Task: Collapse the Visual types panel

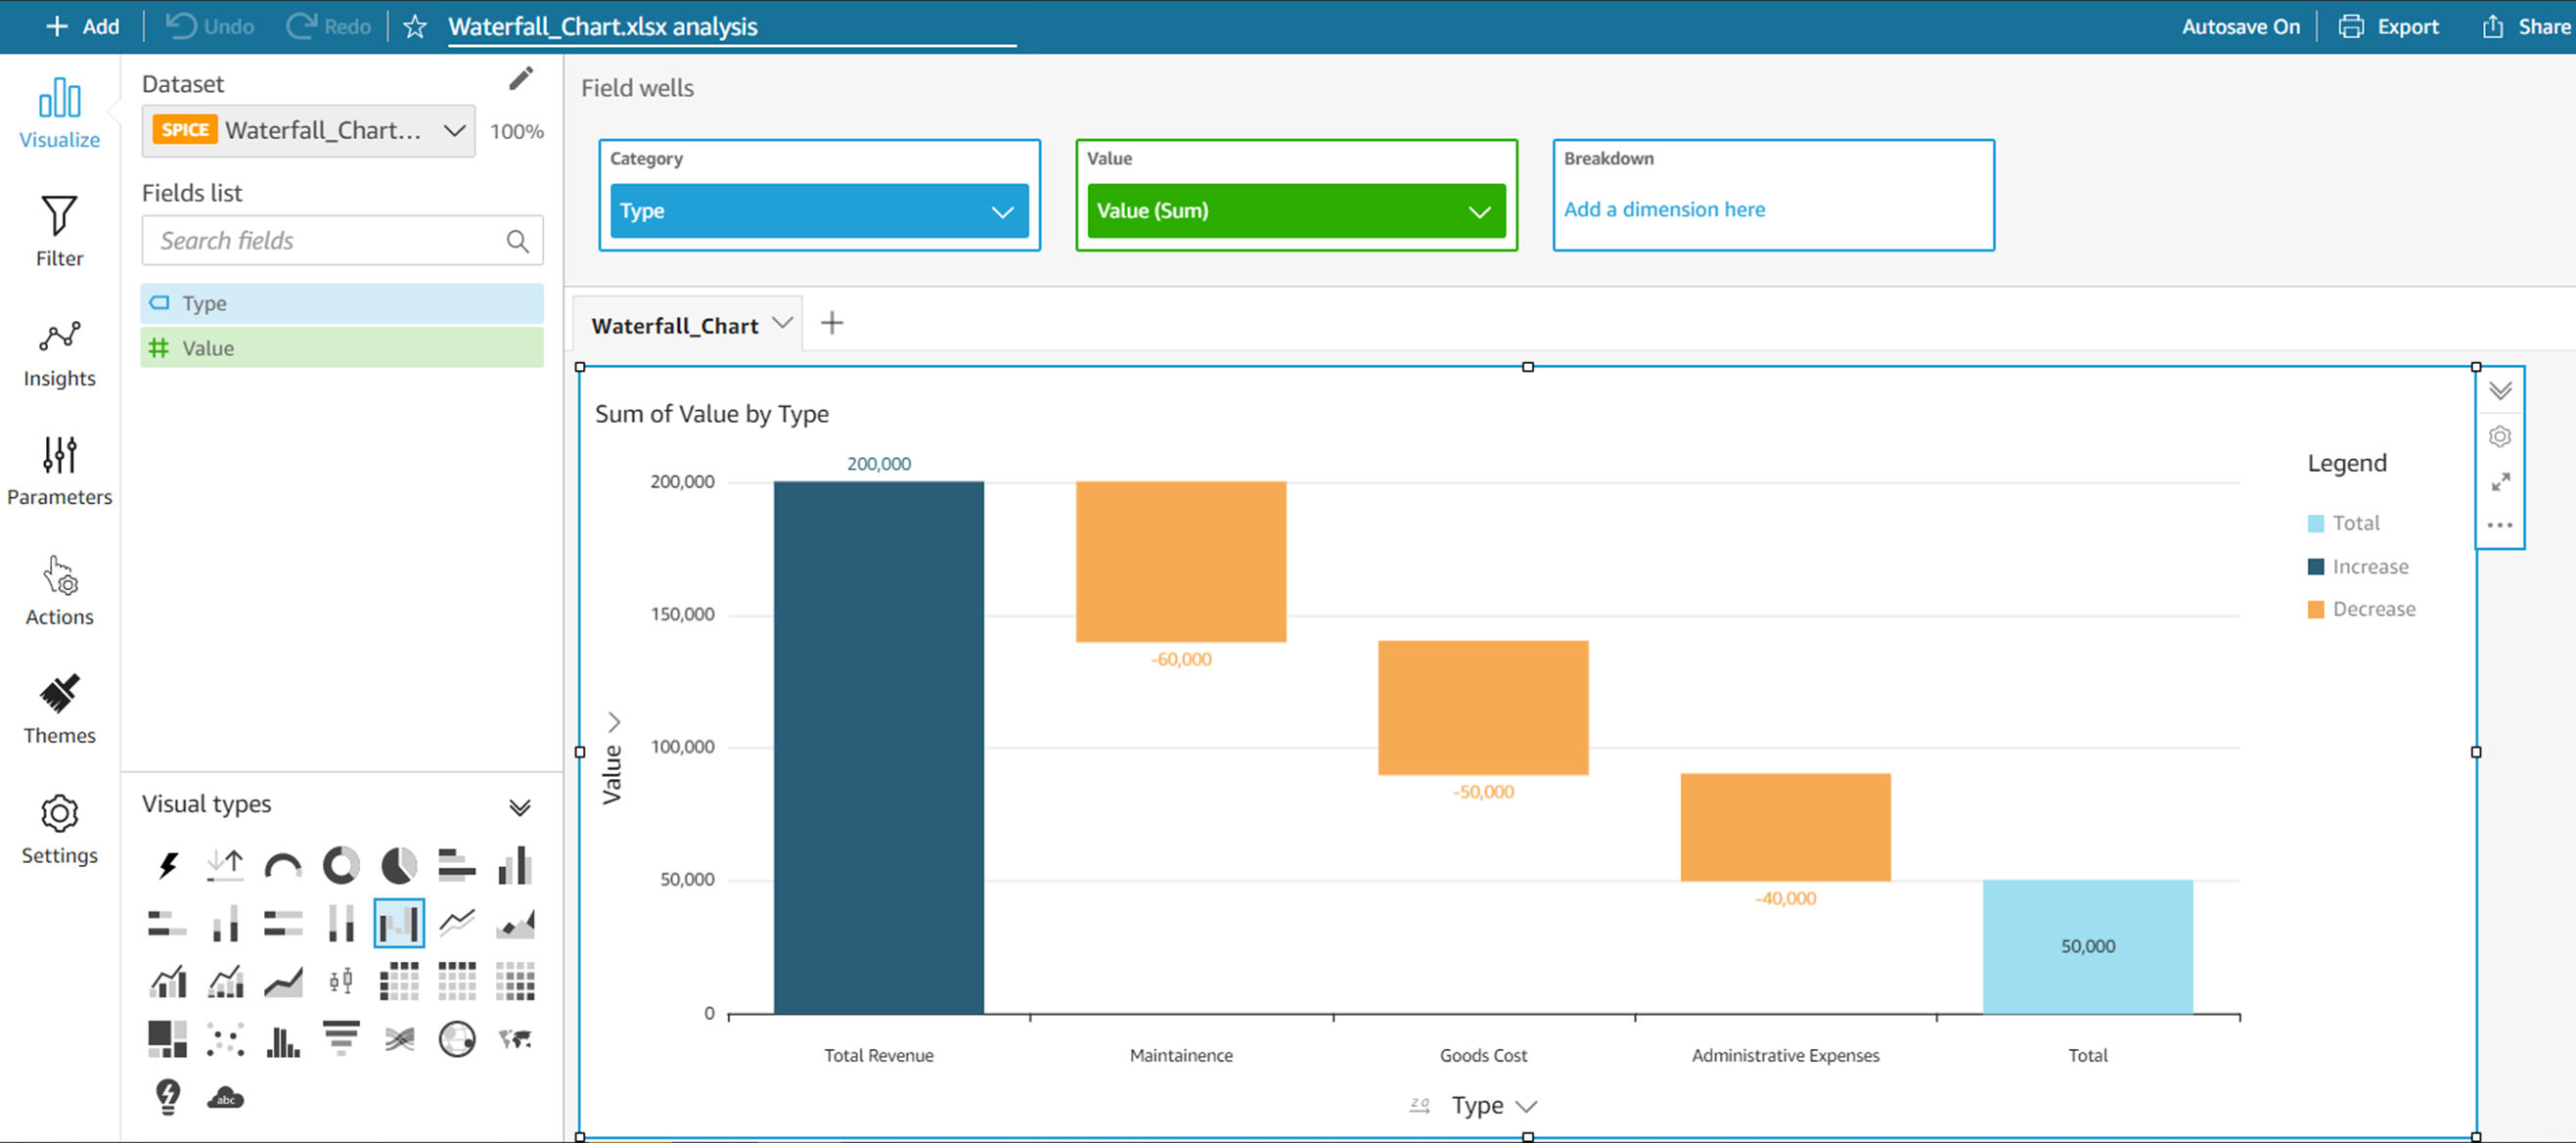Action: coord(520,807)
